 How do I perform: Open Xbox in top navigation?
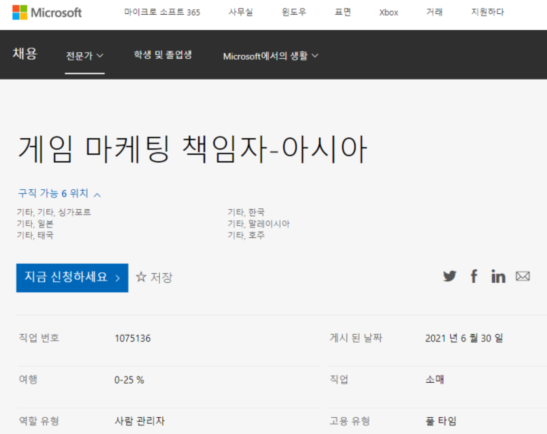(389, 13)
